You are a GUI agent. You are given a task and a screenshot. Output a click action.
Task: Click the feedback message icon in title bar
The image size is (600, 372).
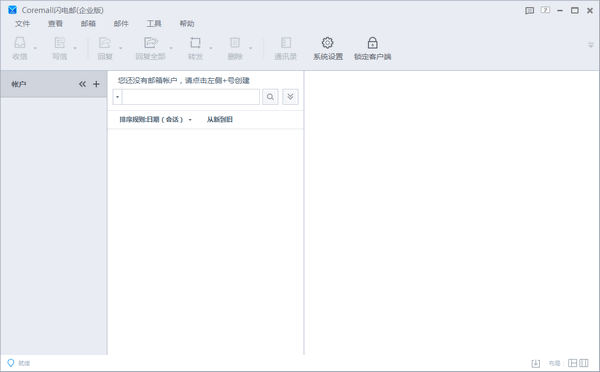click(530, 10)
